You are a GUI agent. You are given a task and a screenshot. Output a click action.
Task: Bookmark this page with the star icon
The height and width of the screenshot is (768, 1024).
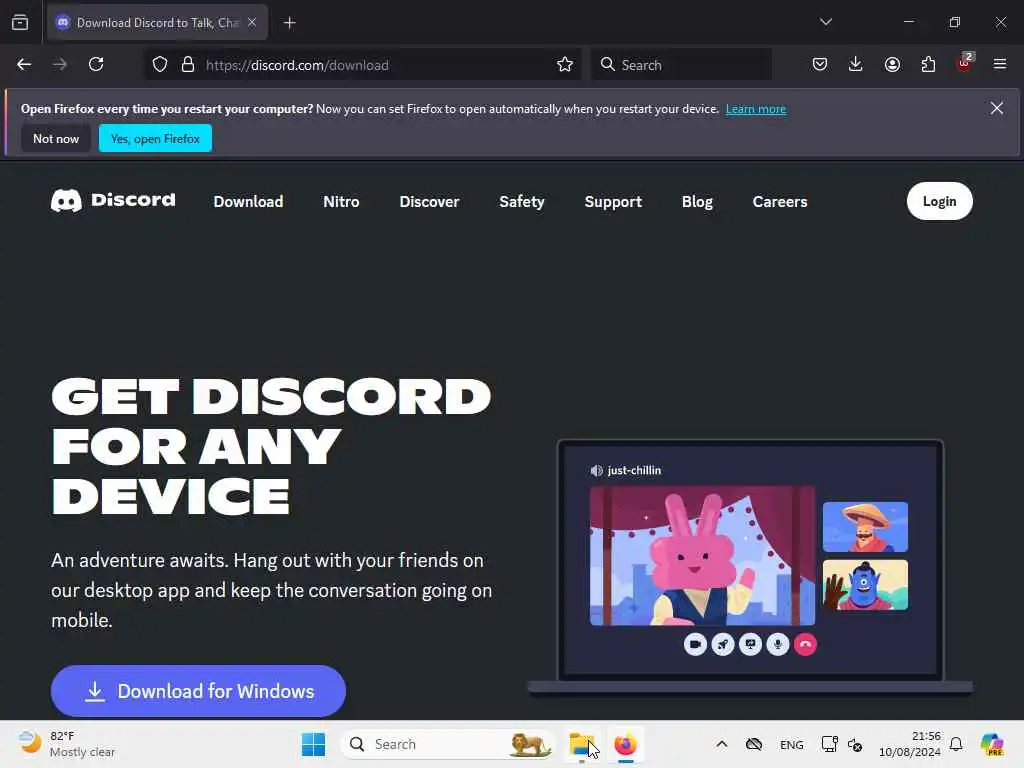(x=565, y=65)
